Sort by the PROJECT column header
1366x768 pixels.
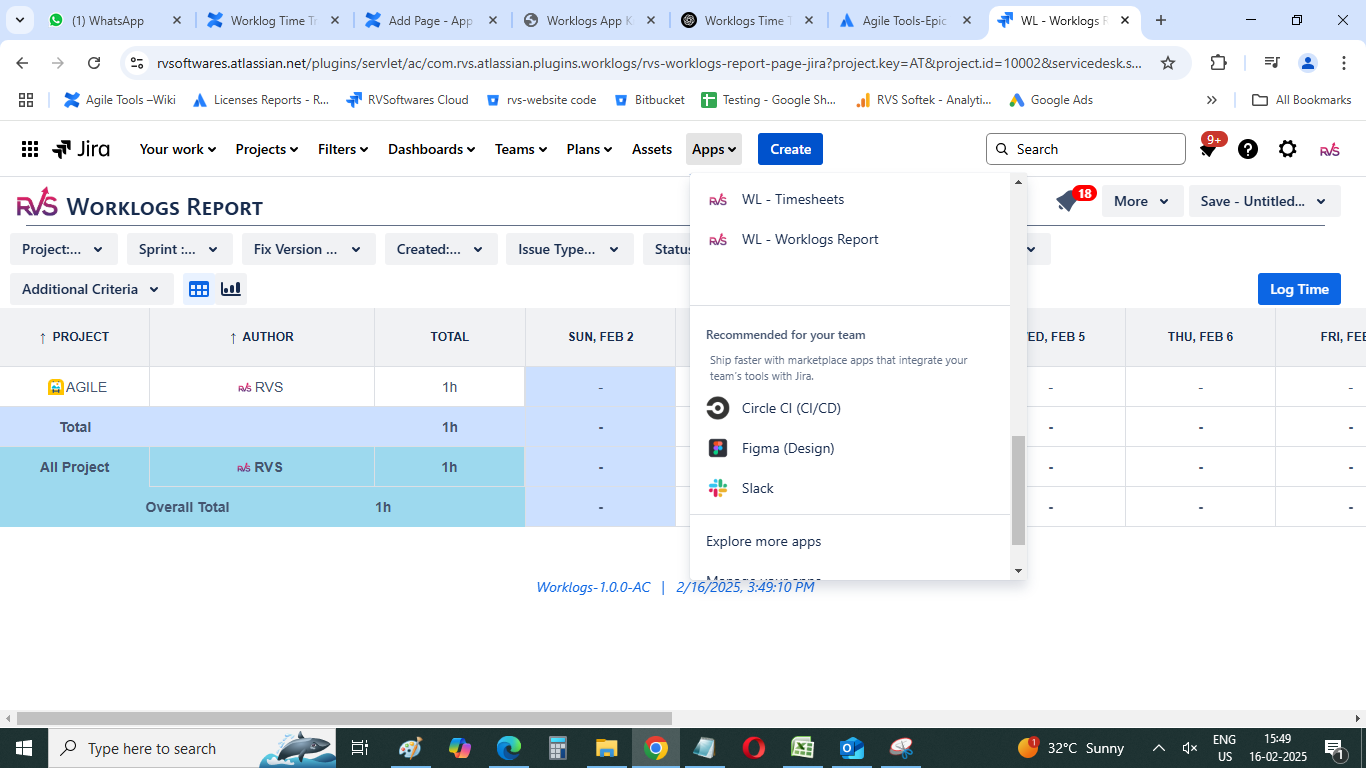[x=74, y=337]
